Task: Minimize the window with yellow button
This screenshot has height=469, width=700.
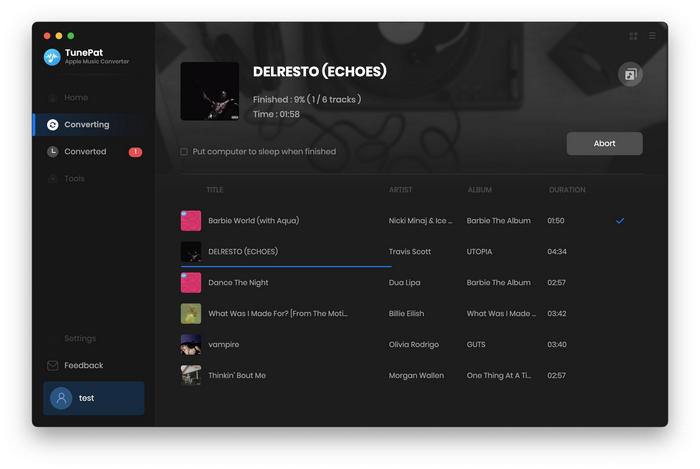Action: pyautogui.click(x=59, y=36)
